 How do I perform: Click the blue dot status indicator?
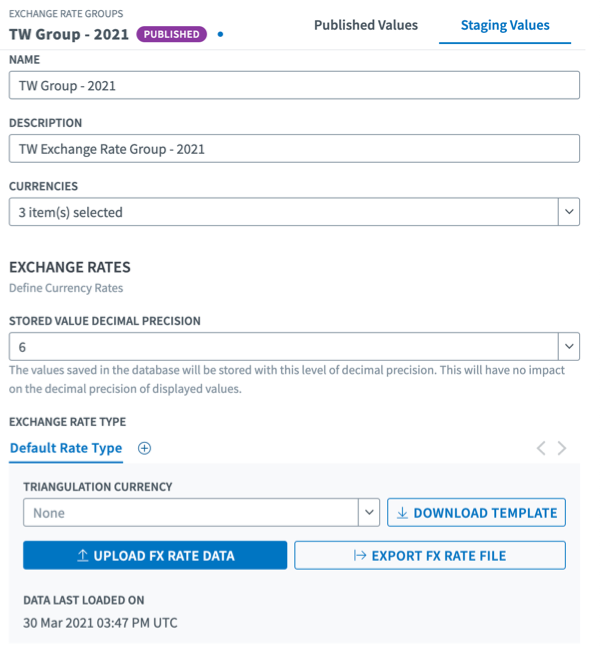[x=220, y=35]
